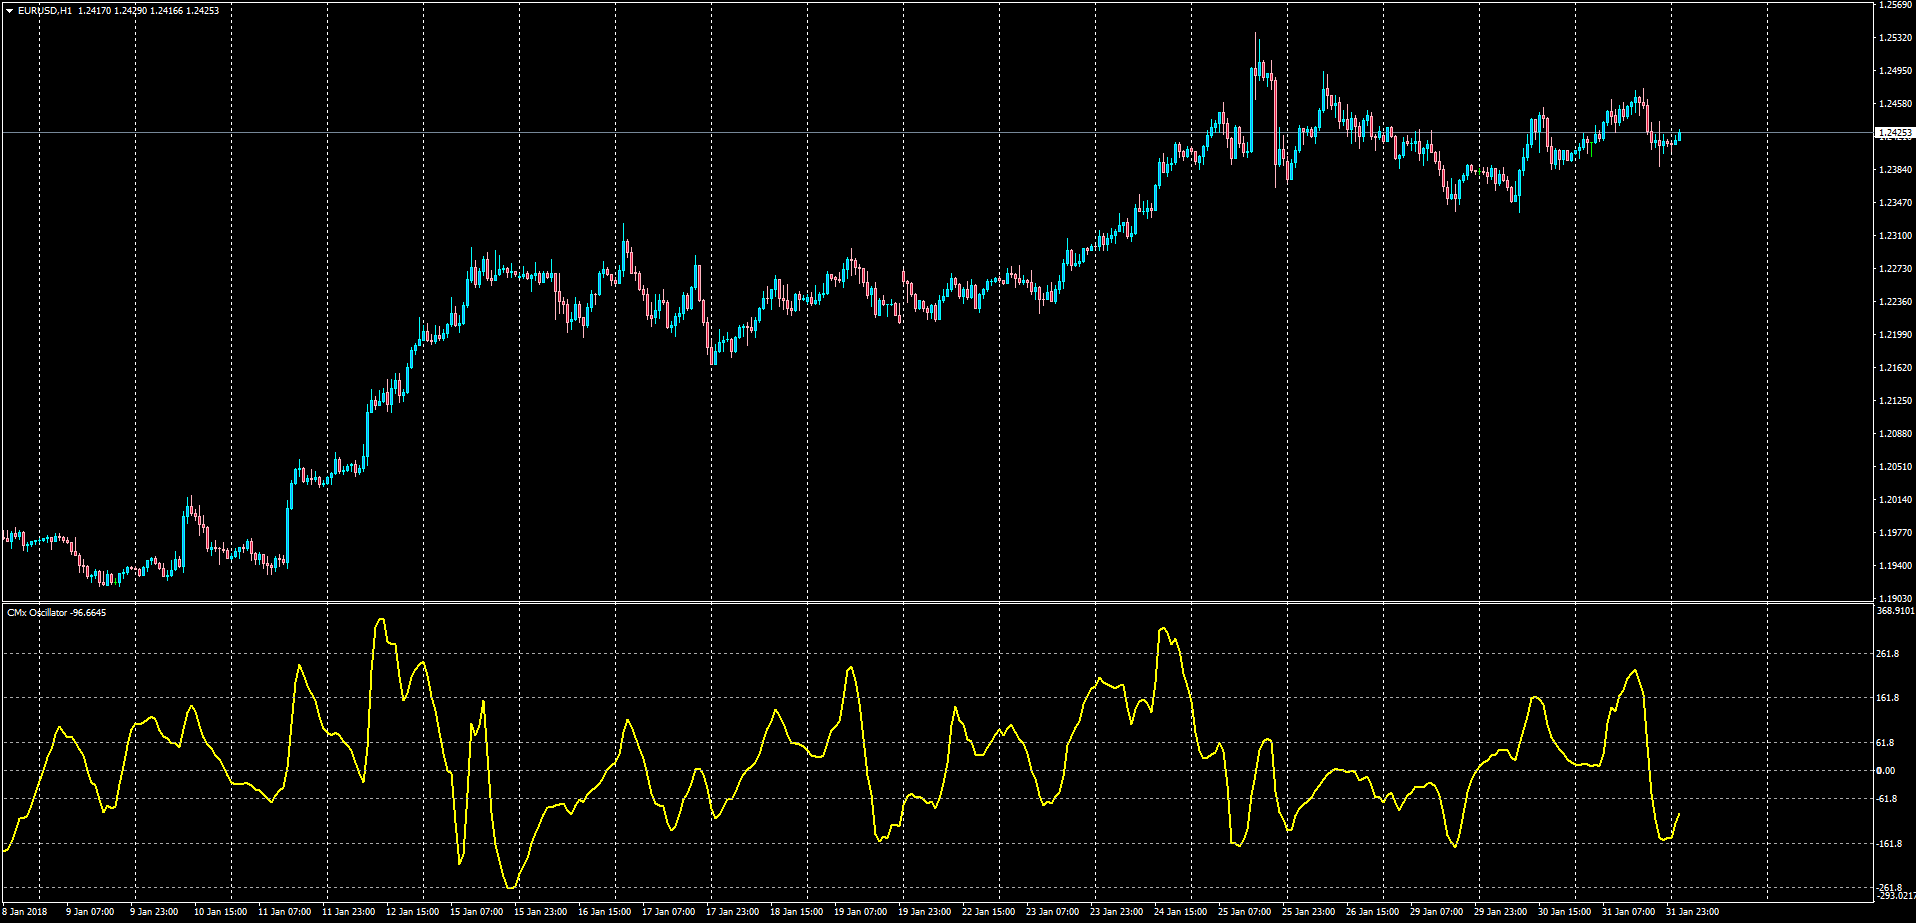Click time axis label 19 Jan 07:00

(x=860, y=912)
